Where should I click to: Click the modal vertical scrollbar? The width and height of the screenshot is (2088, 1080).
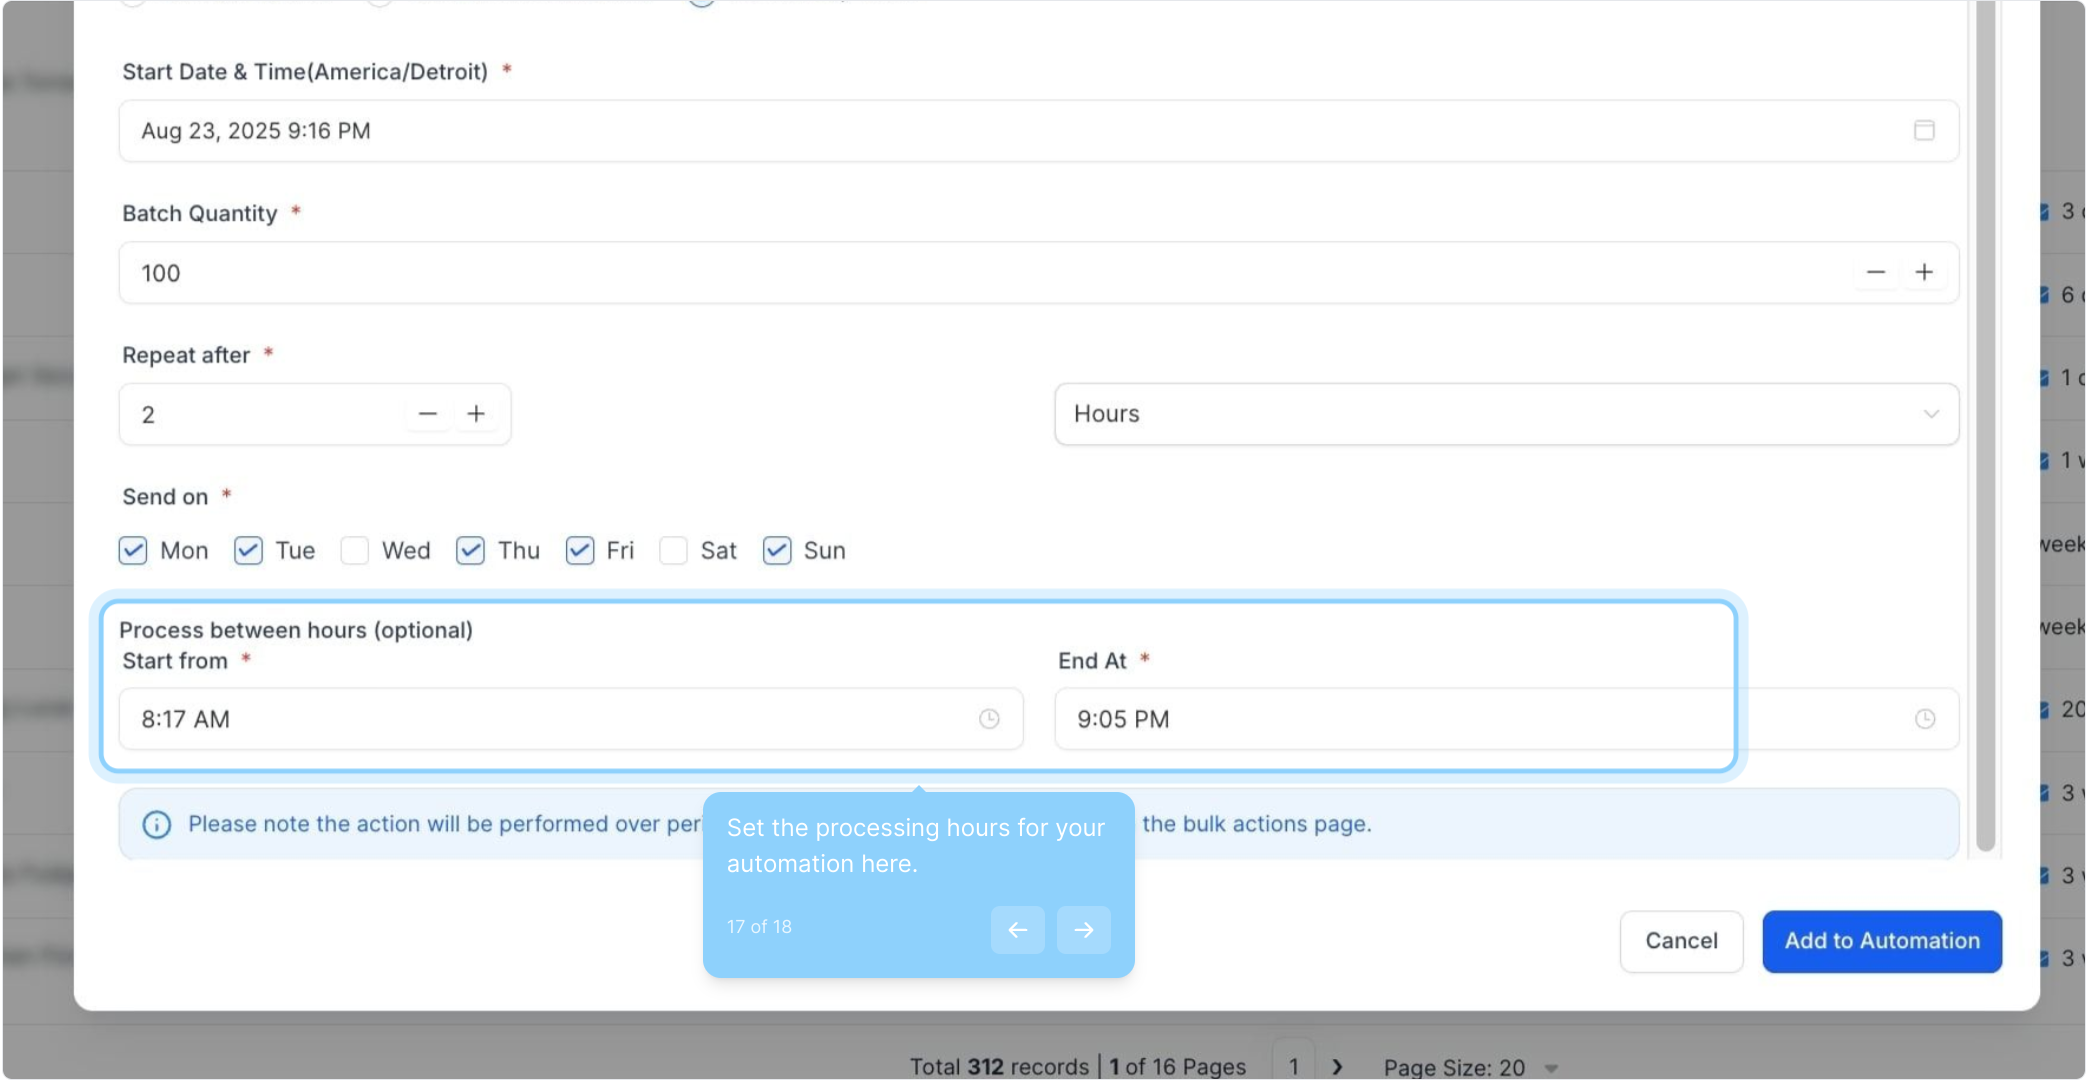point(1985,430)
